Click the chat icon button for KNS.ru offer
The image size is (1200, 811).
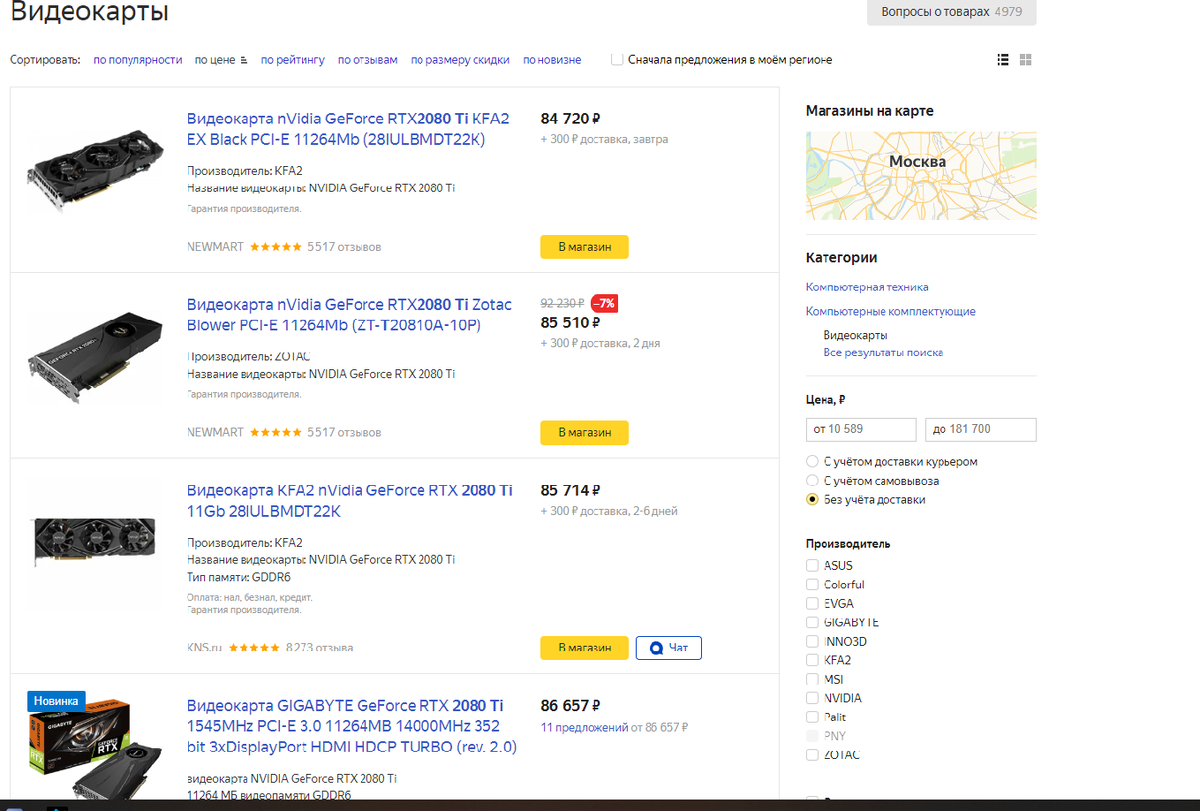[668, 648]
